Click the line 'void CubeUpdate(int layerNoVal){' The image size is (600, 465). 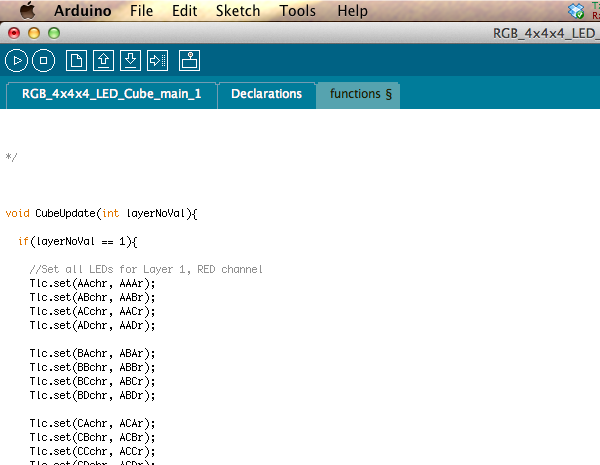[101, 214]
